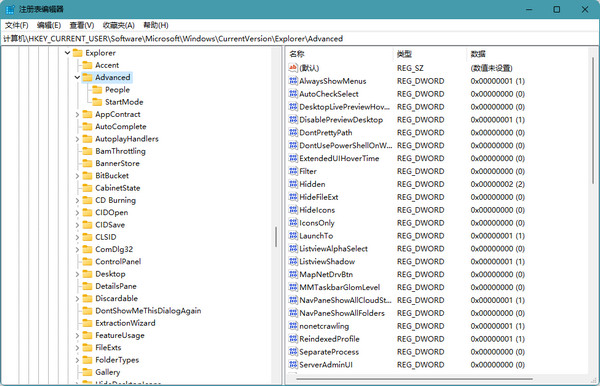Open the 编辑(E) menu
The height and width of the screenshot is (386, 600).
point(49,25)
